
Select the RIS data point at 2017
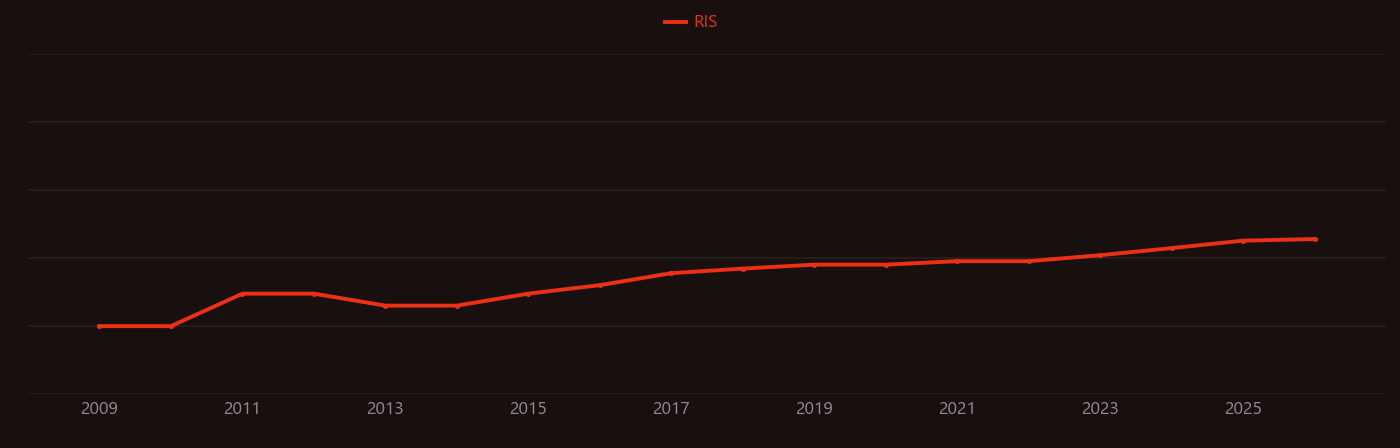(671, 273)
